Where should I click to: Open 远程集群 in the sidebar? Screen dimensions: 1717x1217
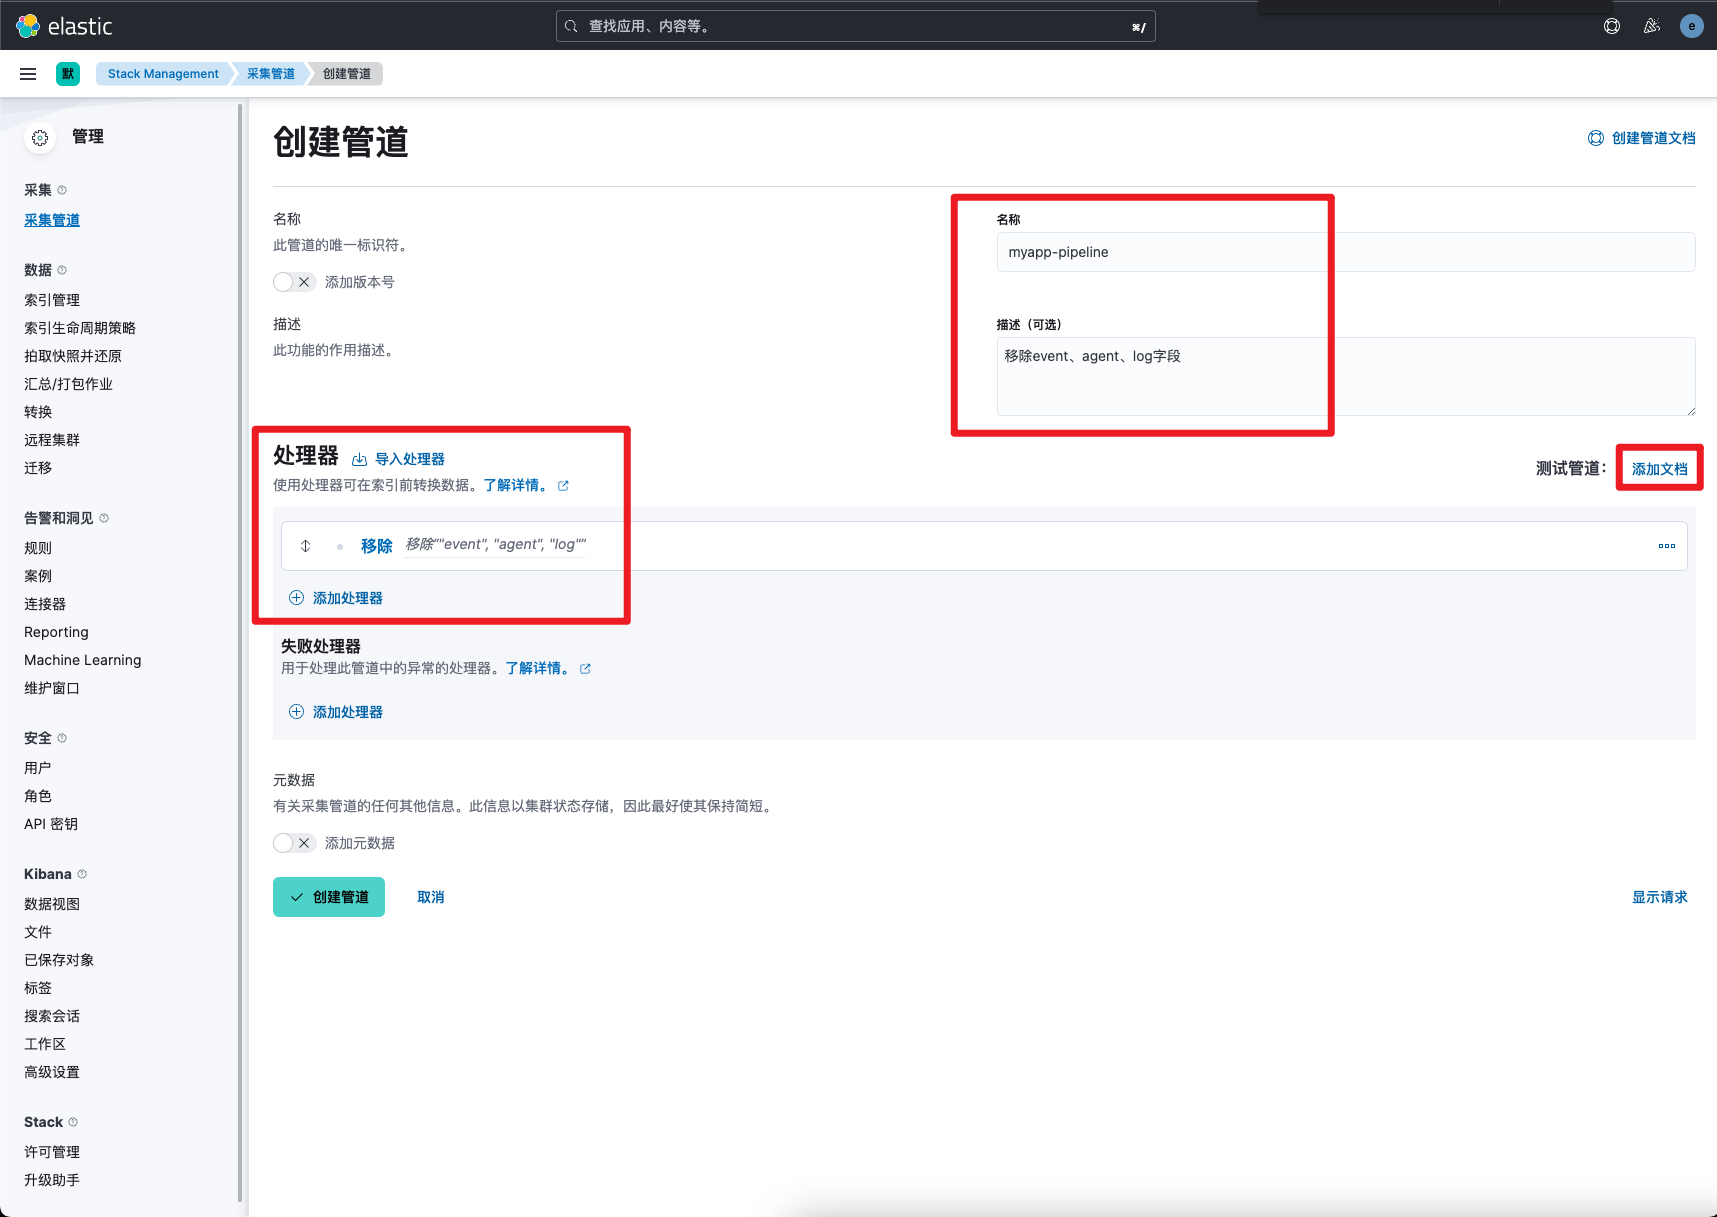[52, 440]
